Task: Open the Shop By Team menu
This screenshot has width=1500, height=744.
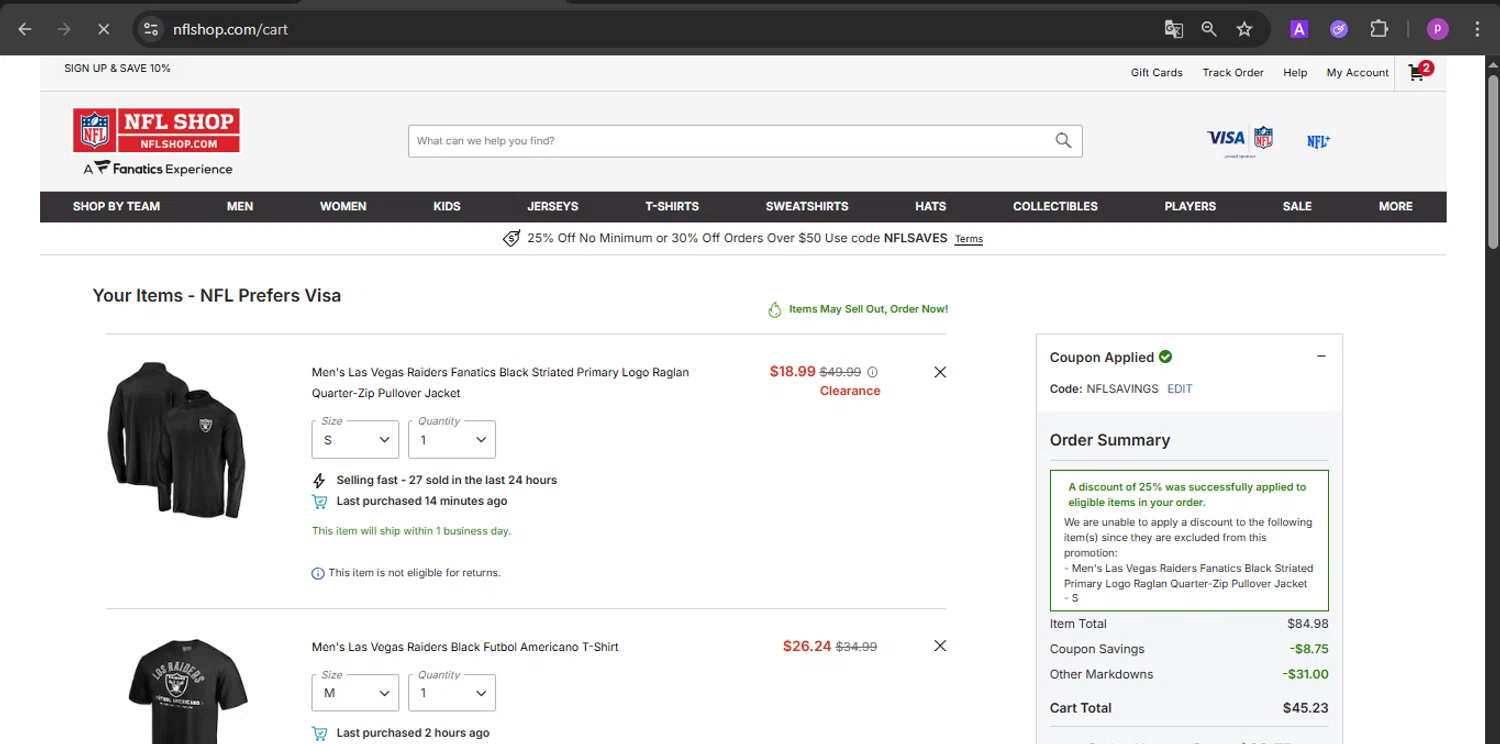Action: click(116, 206)
